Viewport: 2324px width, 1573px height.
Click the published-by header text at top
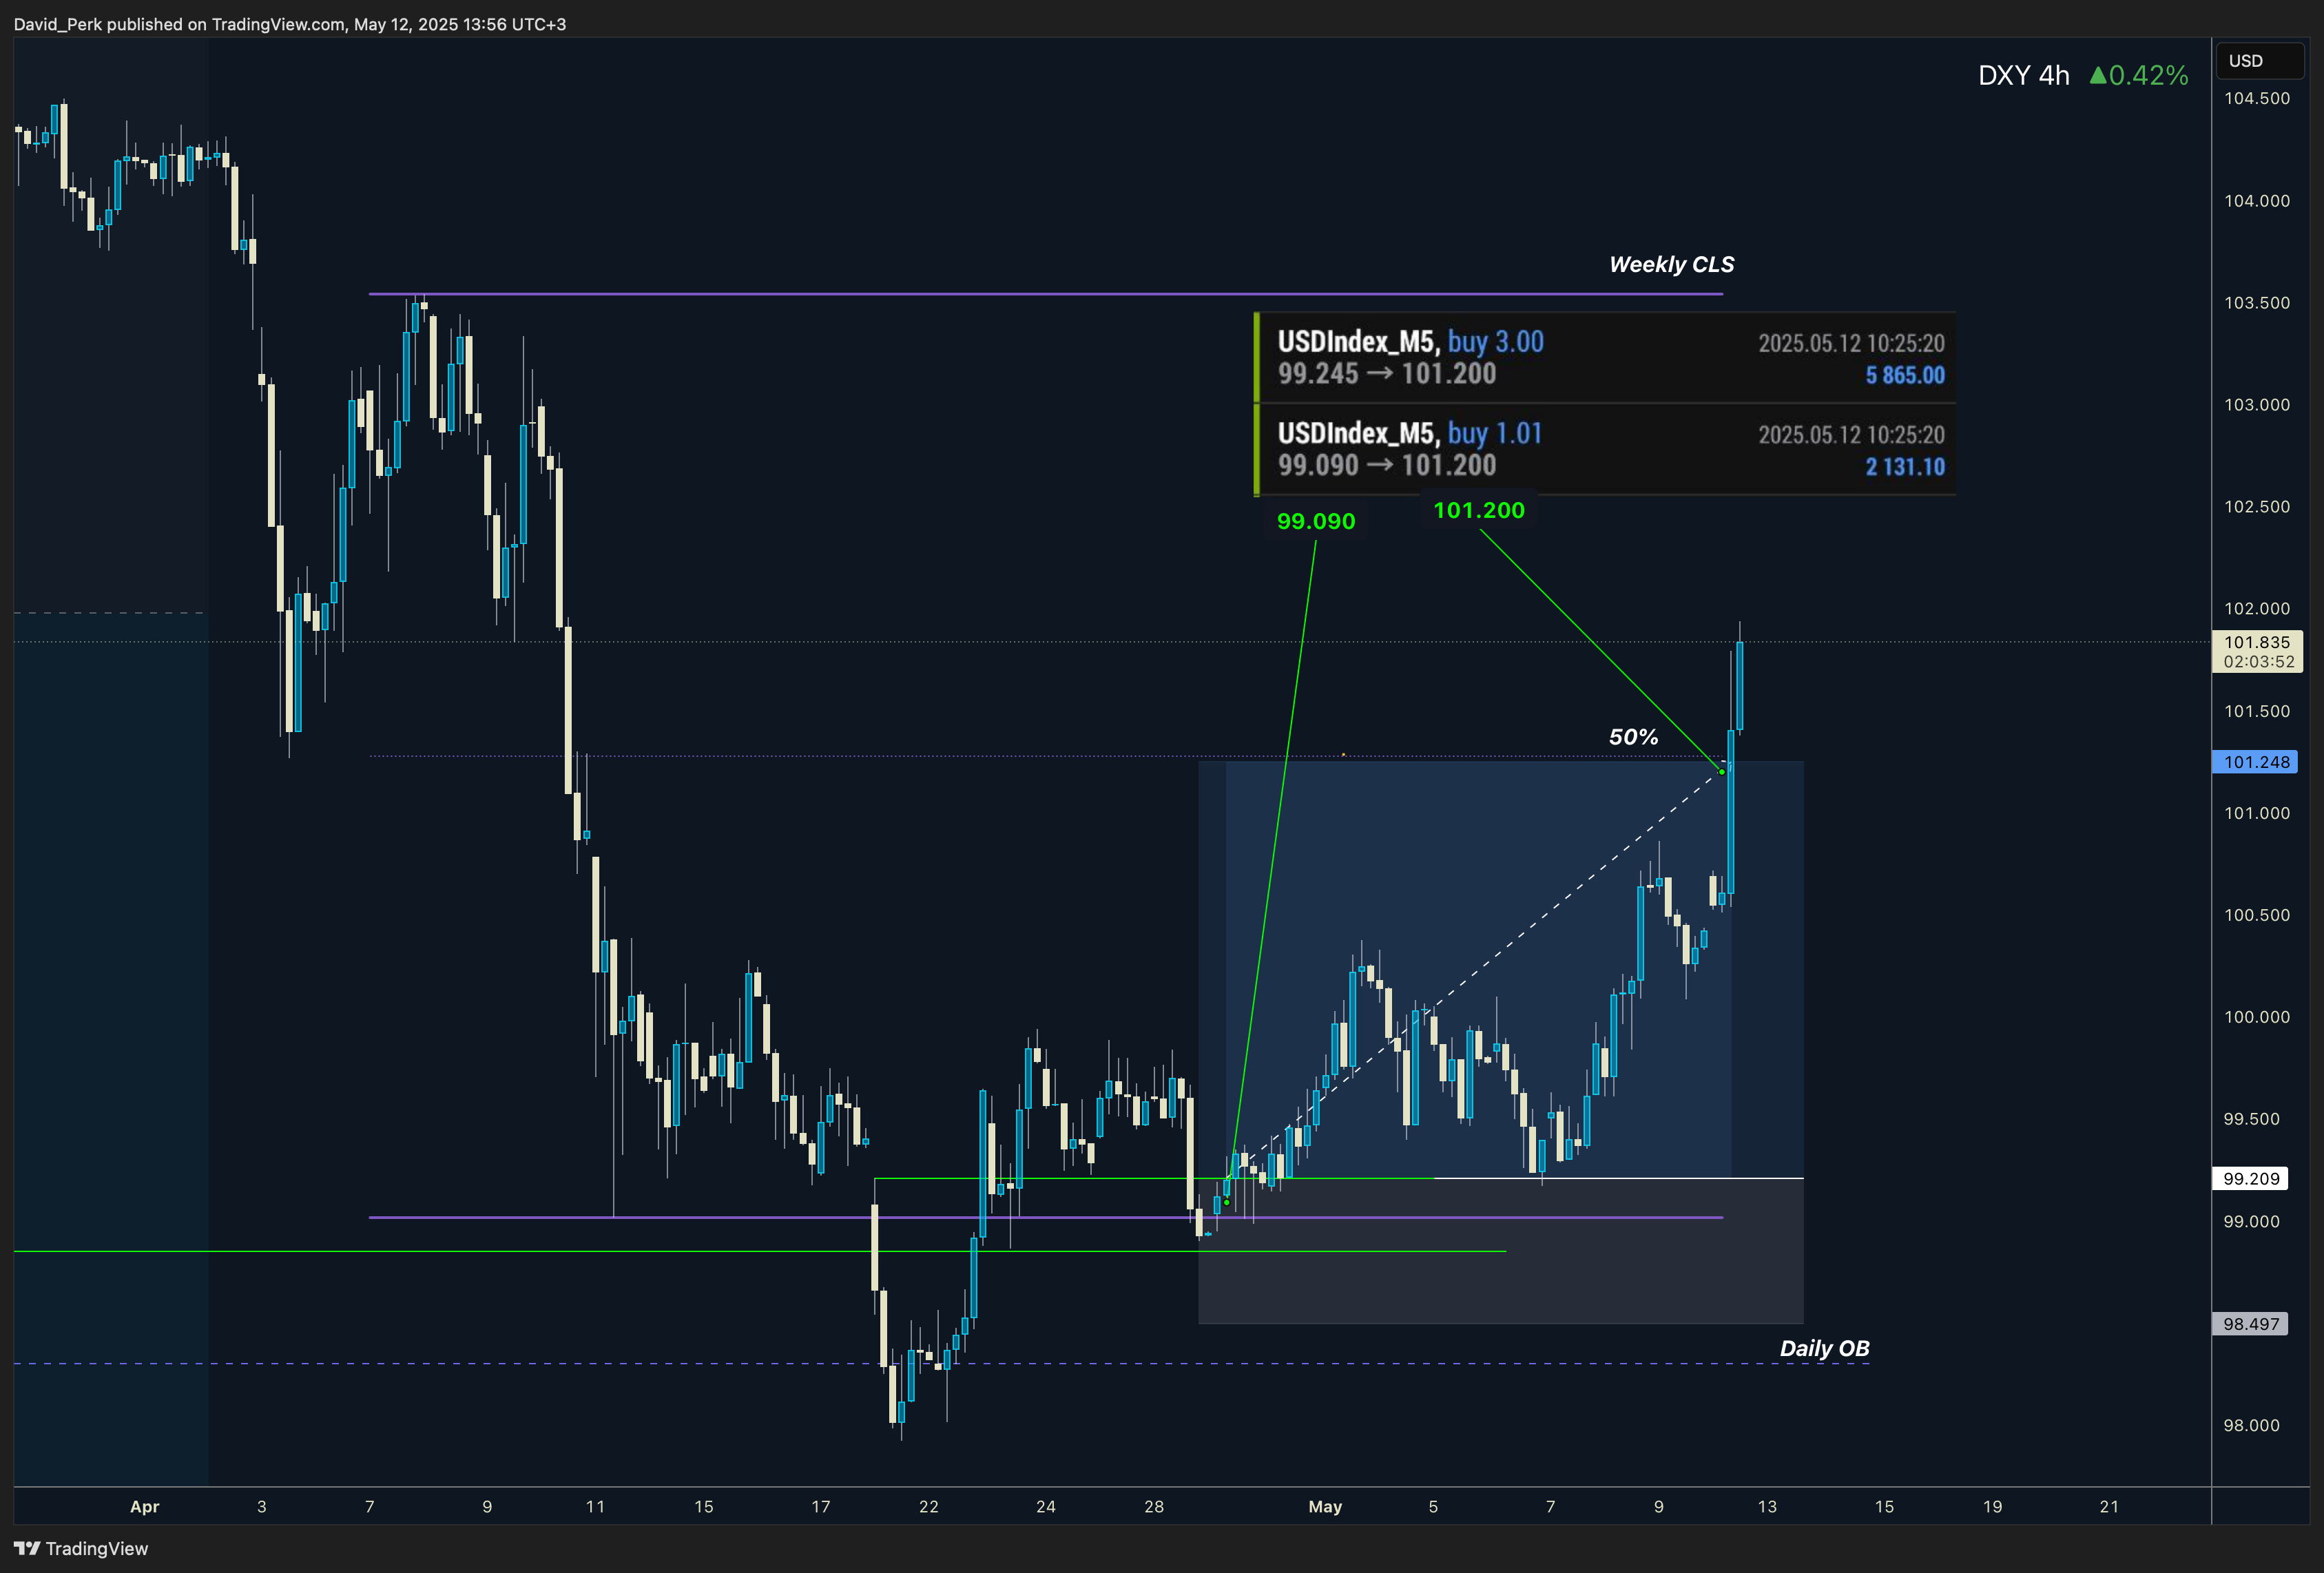click(x=290, y=24)
